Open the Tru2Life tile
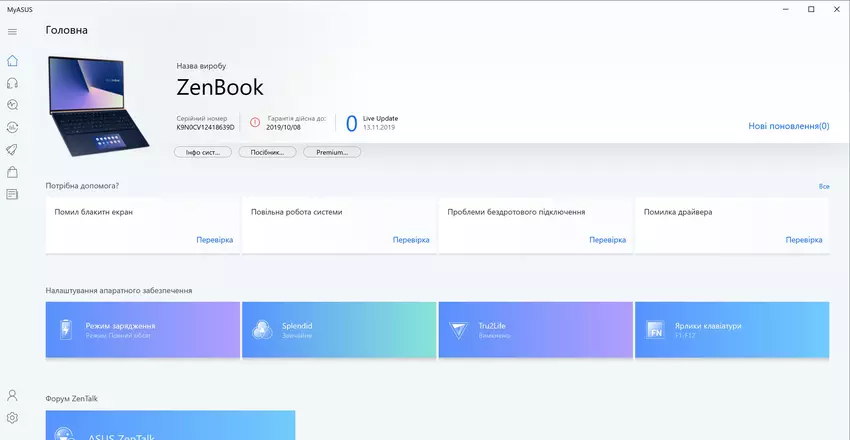Image resolution: width=850 pixels, height=440 pixels. pos(535,330)
